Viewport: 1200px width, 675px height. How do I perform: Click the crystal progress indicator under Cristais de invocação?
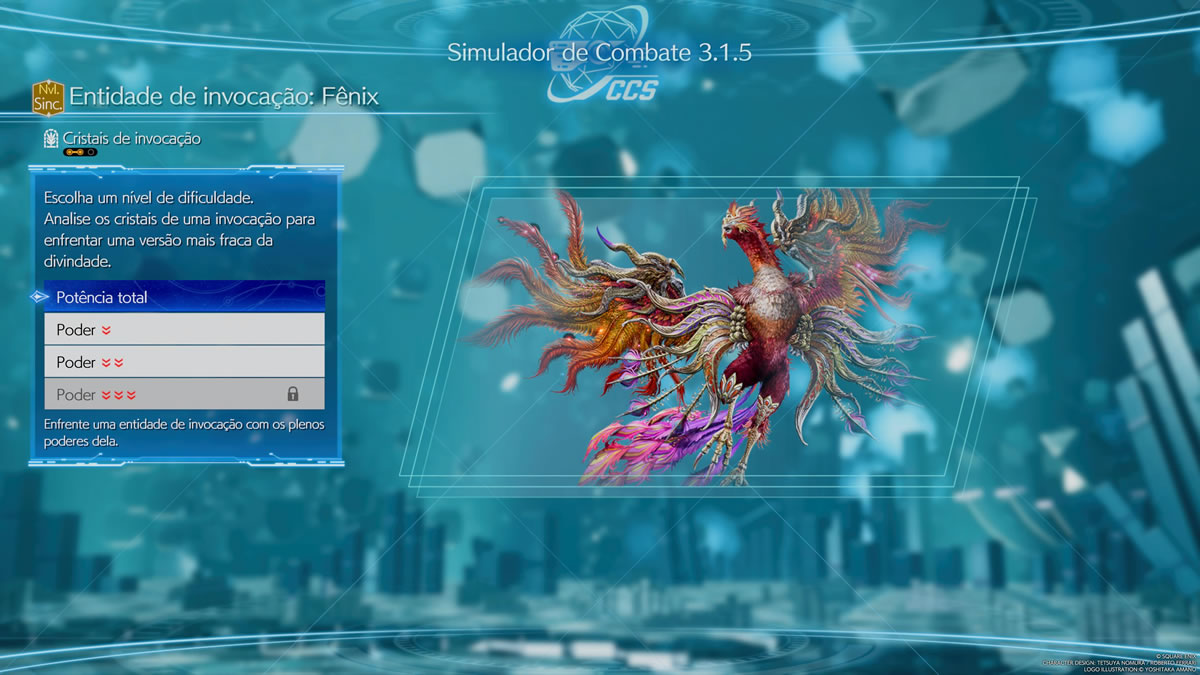pyautogui.click(x=80, y=153)
